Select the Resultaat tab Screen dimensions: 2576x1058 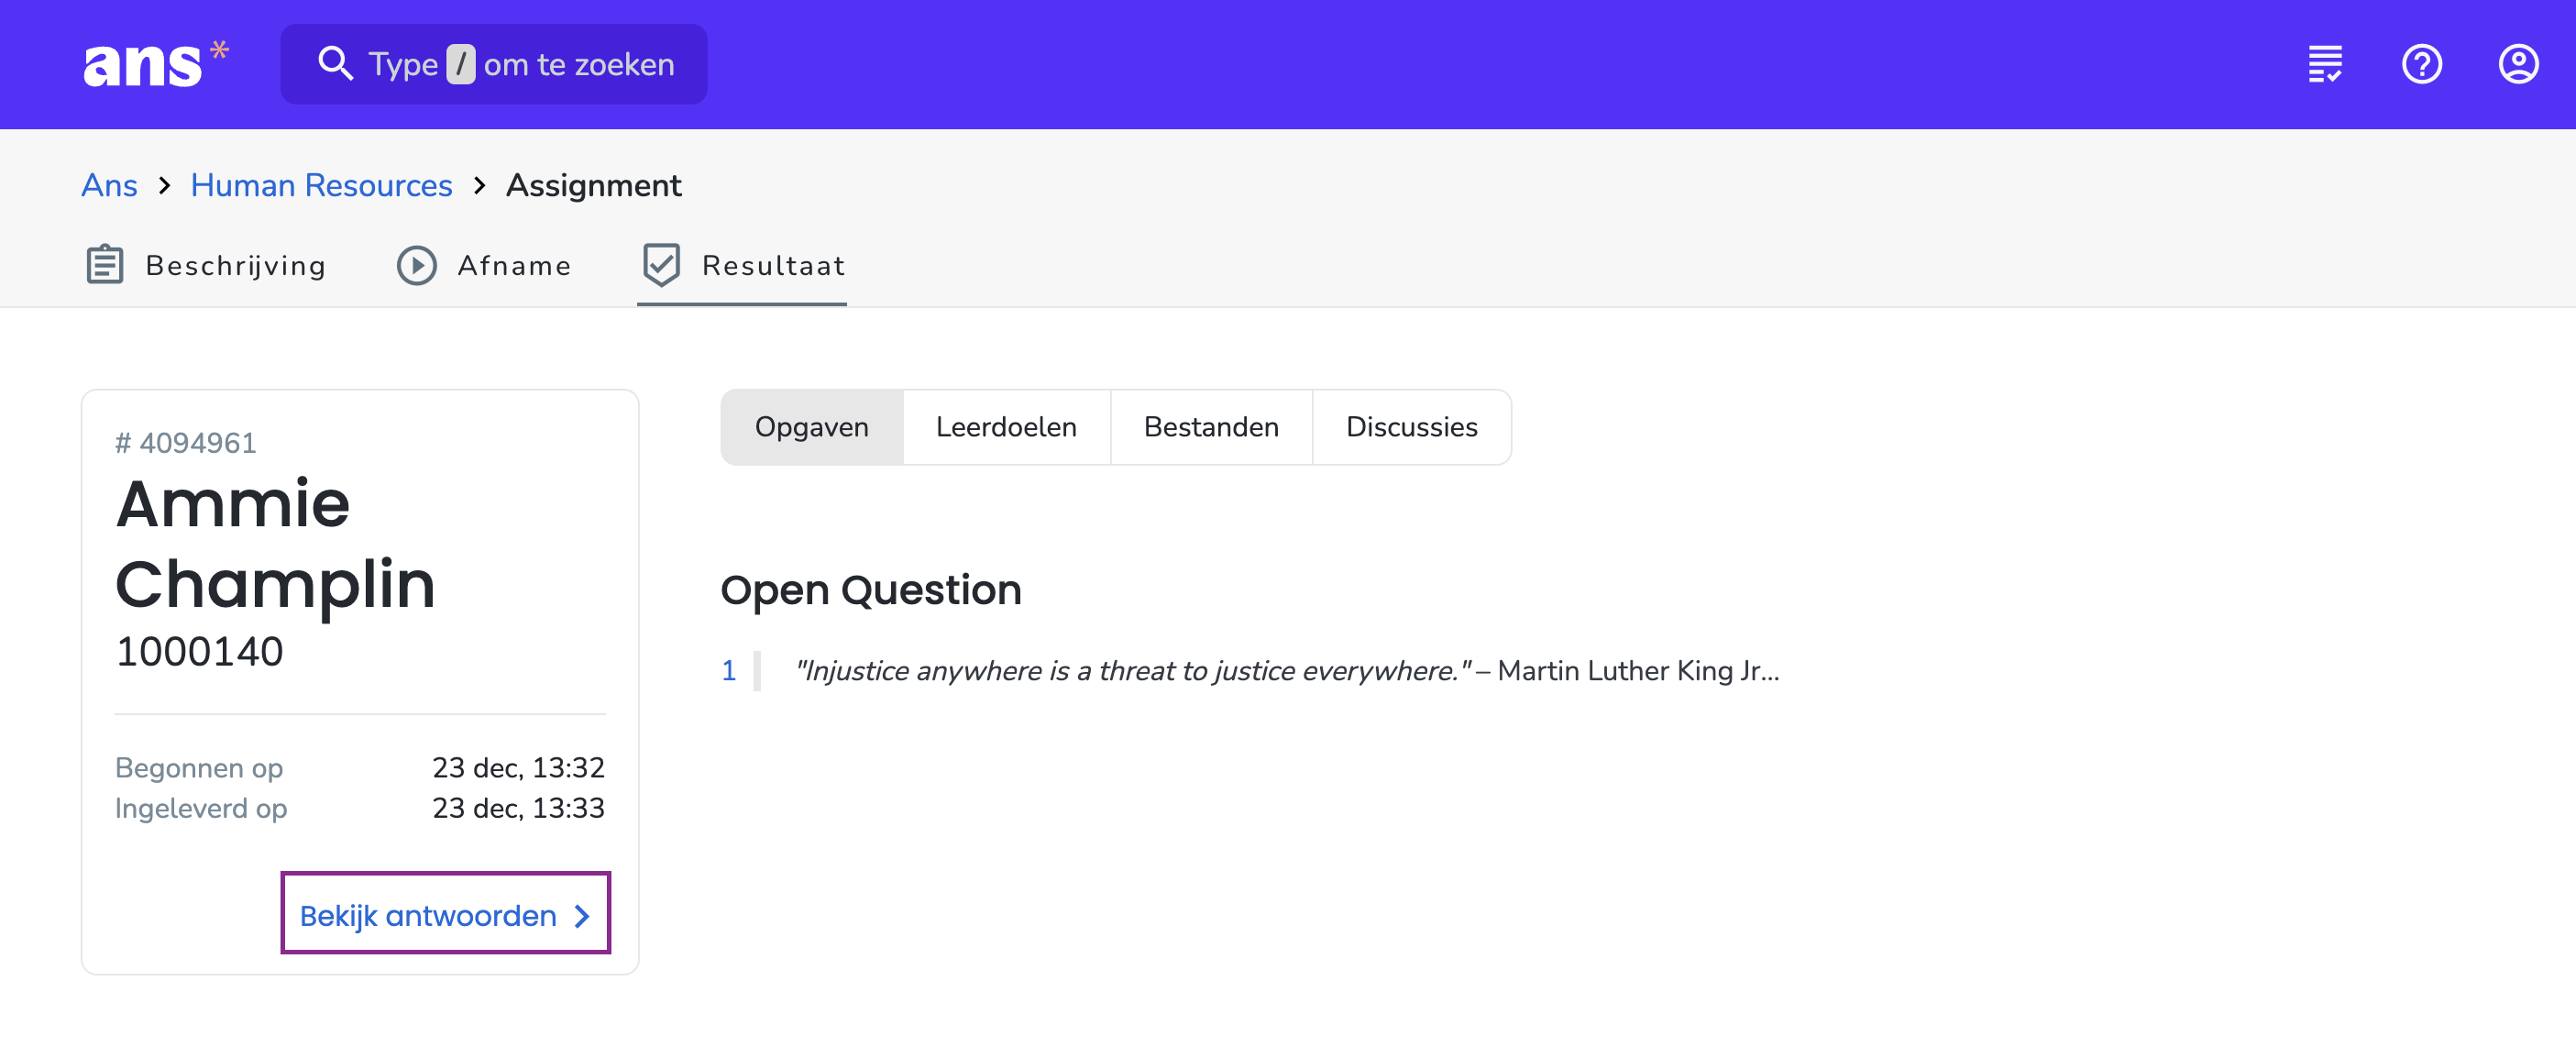[x=743, y=265]
